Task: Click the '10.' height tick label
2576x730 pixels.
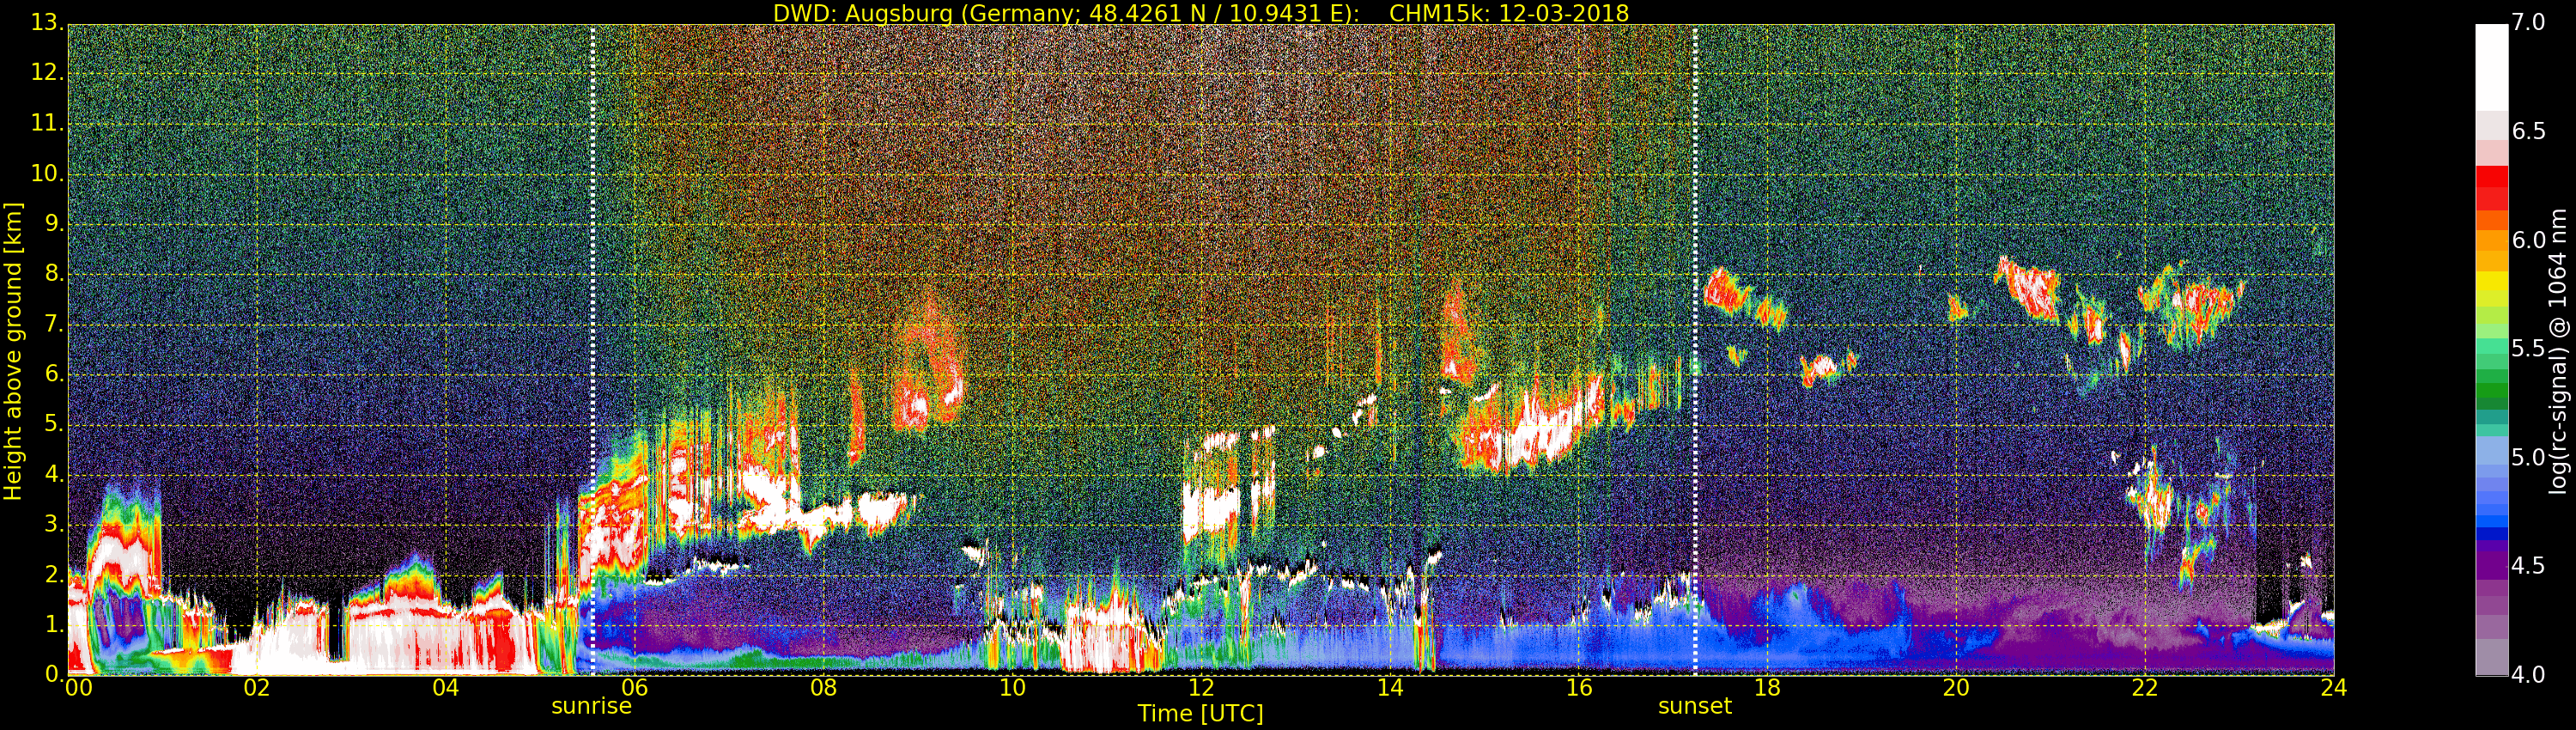Action: coord(47,174)
